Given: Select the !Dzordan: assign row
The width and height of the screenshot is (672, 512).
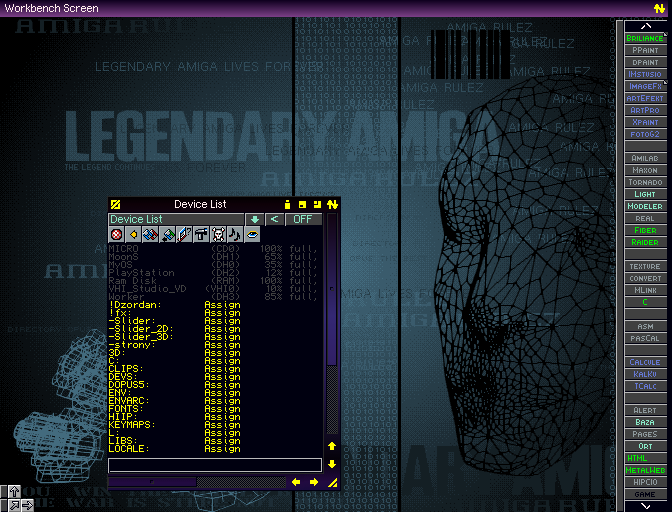Looking at the screenshot, I should click(215, 305).
